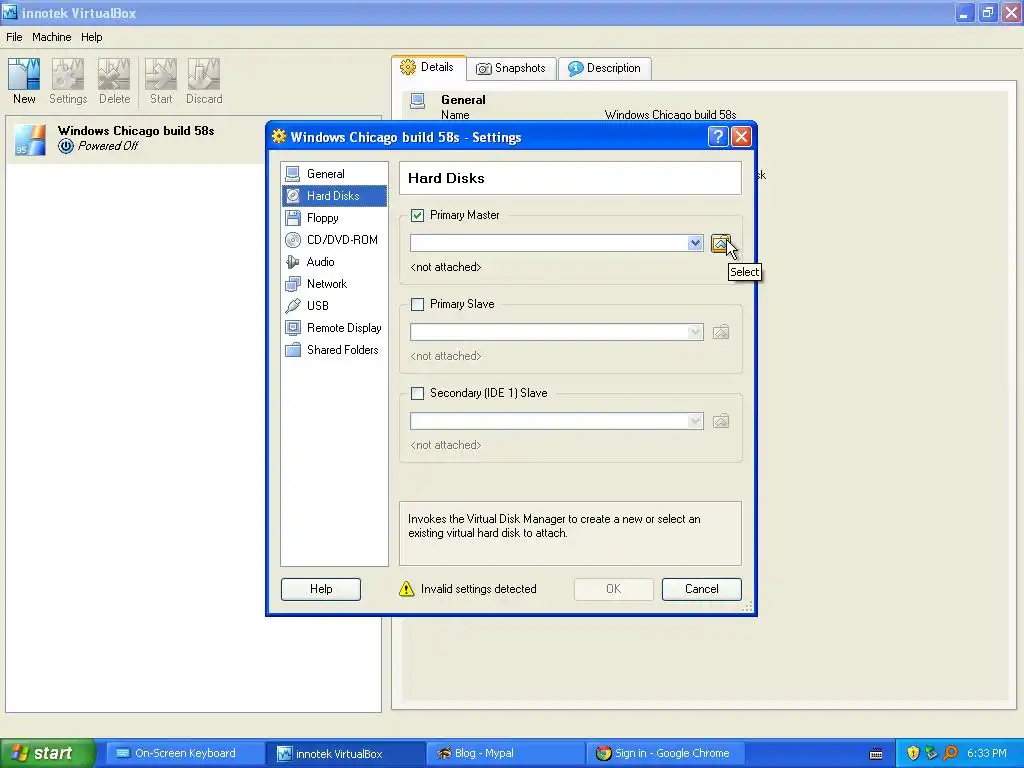Click the General heading in Details pane
This screenshot has height=768, width=1024.
tap(463, 100)
